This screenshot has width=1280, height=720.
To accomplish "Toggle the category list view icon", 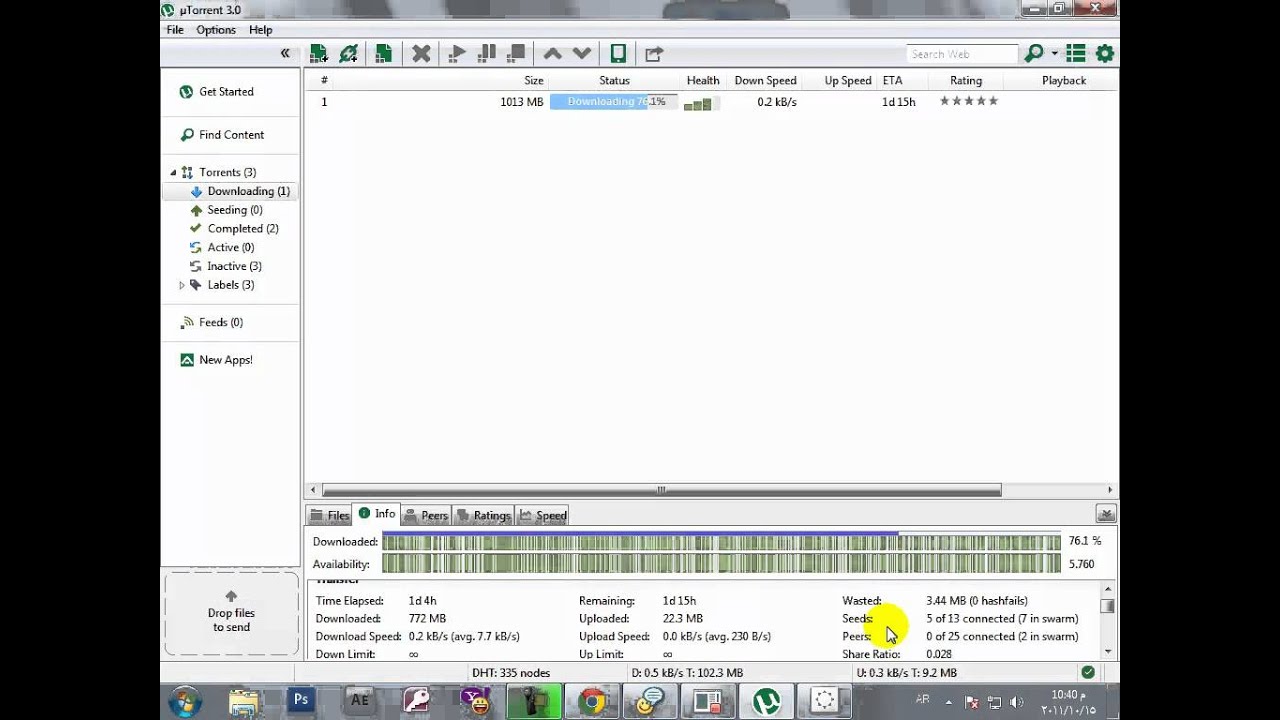I will point(1076,53).
